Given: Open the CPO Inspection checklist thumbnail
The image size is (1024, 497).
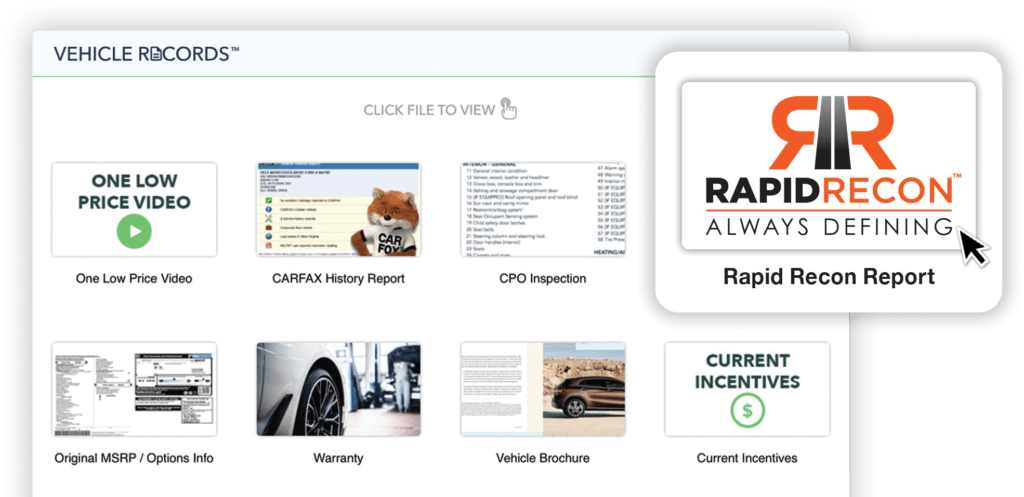Looking at the screenshot, I should (x=543, y=210).
